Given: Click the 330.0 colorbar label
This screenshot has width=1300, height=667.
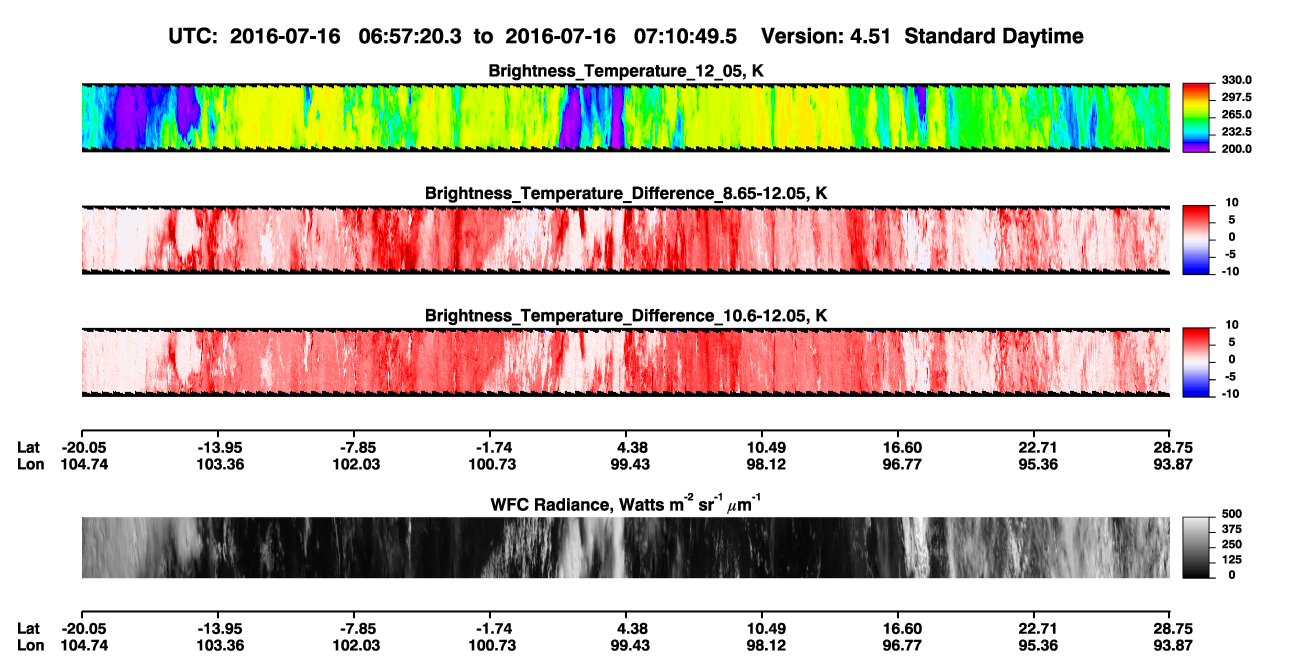Looking at the screenshot, I should coord(1237,81).
